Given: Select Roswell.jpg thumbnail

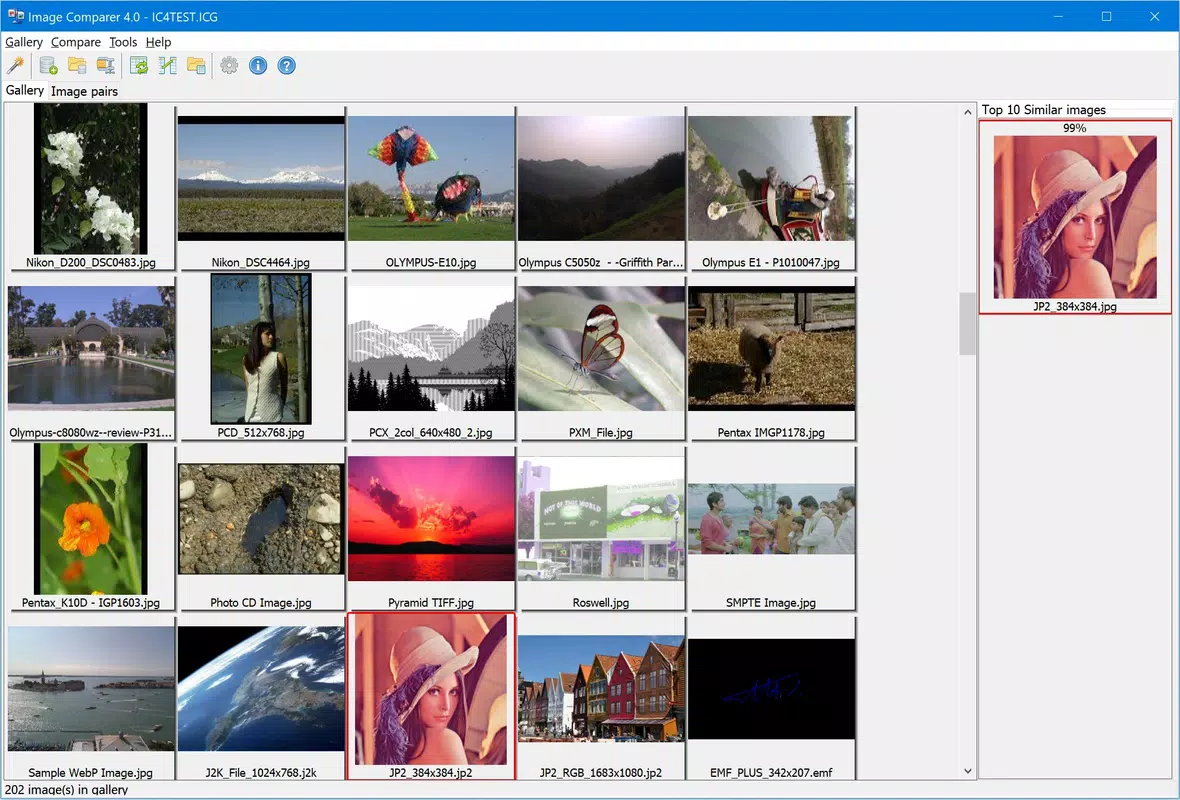Looking at the screenshot, I should tap(601, 519).
